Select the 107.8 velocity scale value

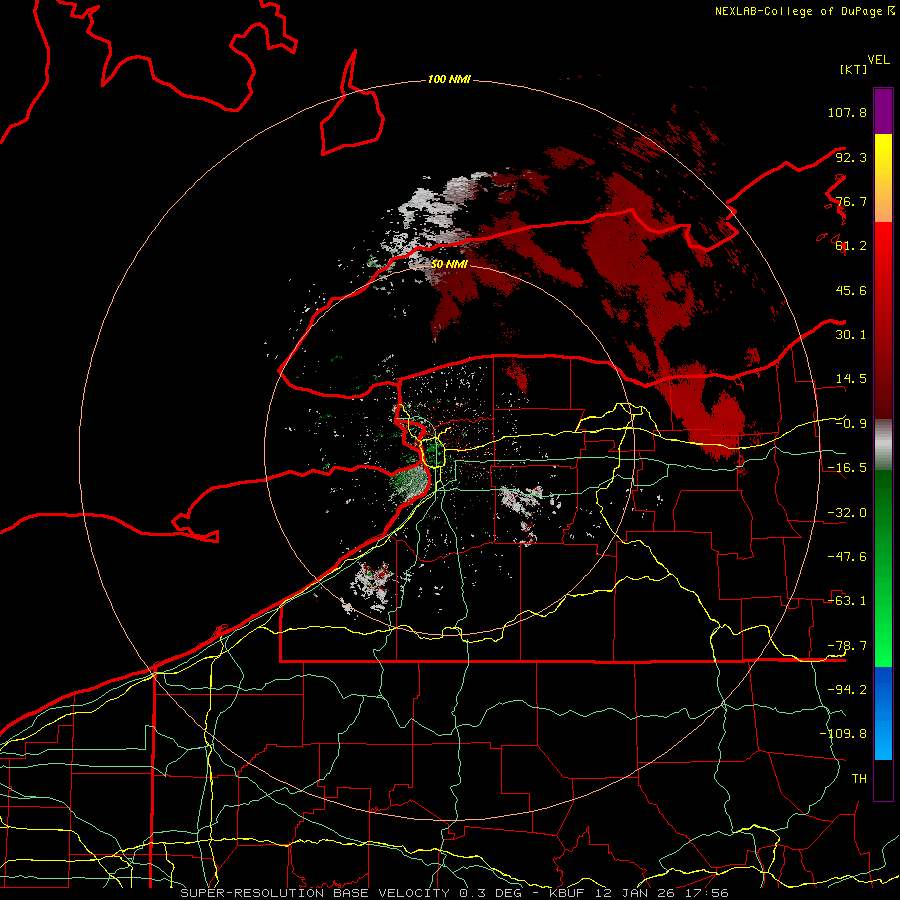coord(847,112)
